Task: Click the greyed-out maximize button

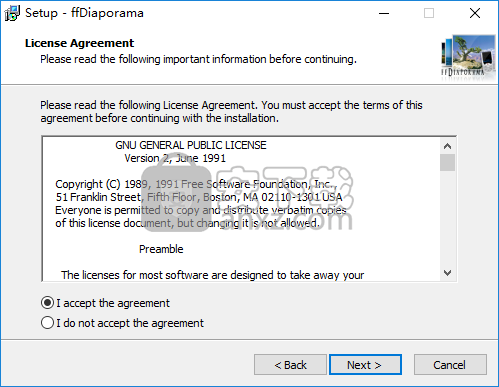Action: (x=429, y=13)
